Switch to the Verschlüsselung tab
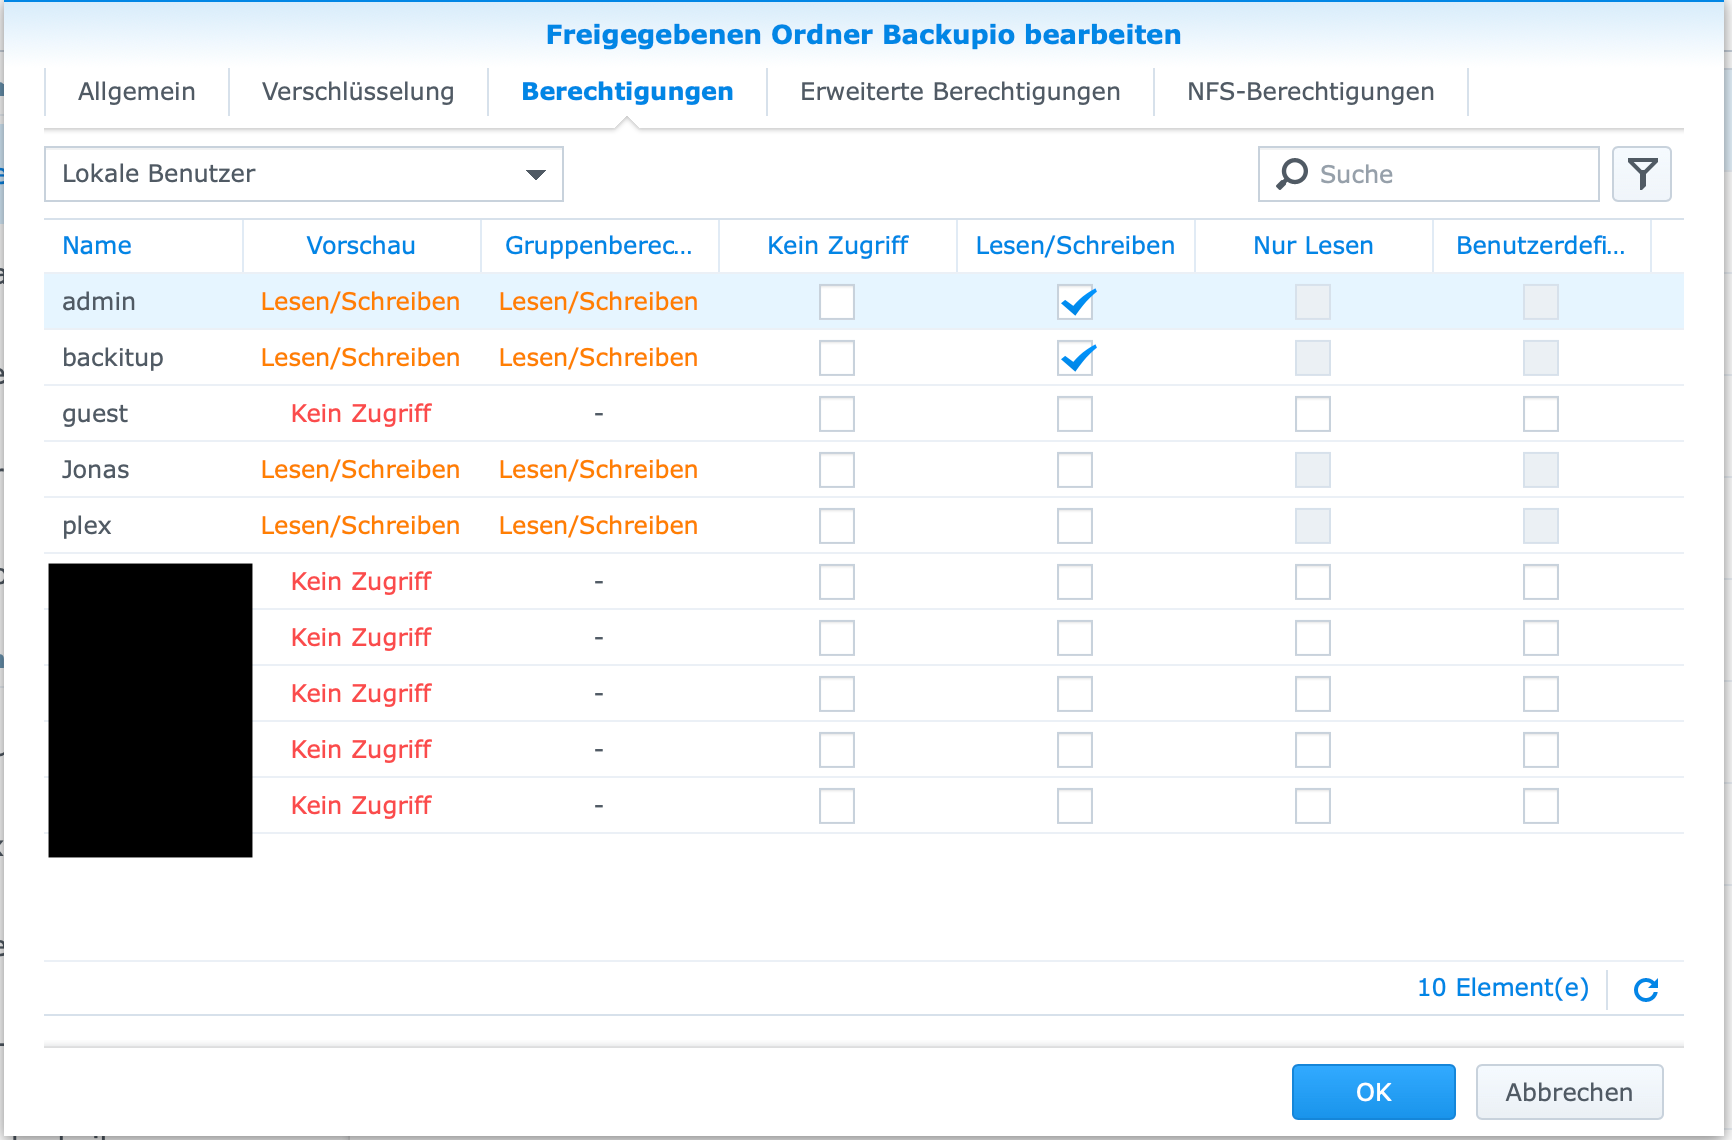 (x=357, y=91)
